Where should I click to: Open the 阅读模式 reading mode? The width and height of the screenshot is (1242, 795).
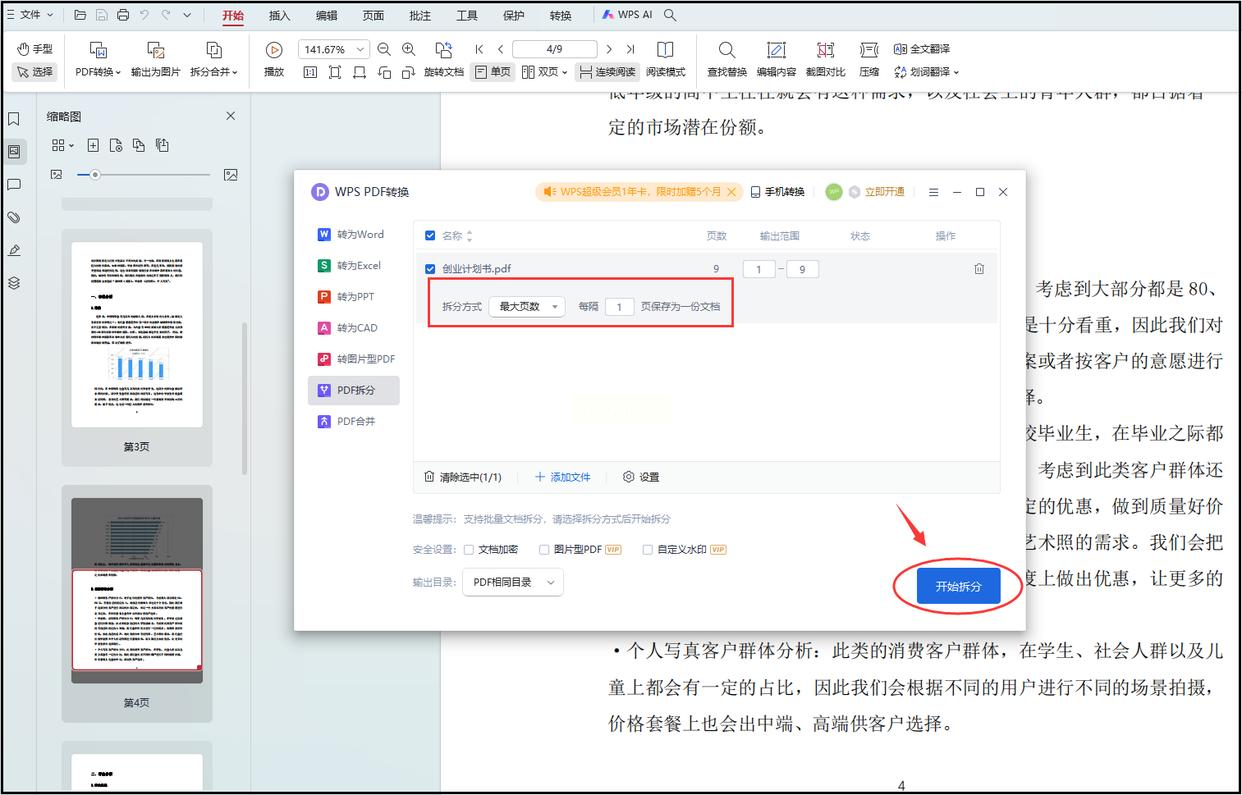pyautogui.click(x=665, y=50)
